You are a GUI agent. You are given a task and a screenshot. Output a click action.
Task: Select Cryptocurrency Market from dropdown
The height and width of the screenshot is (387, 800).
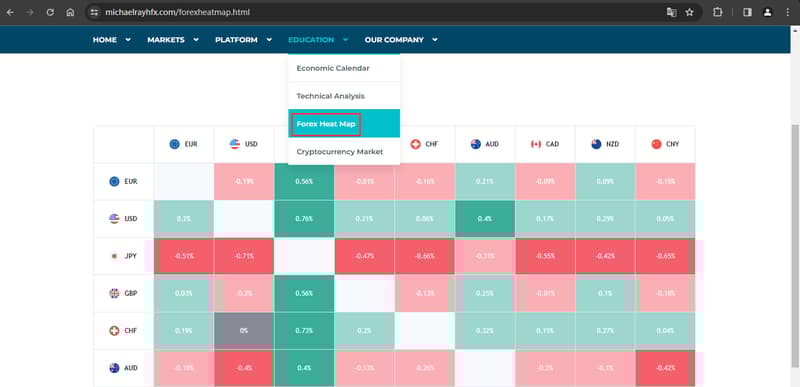coord(344,151)
